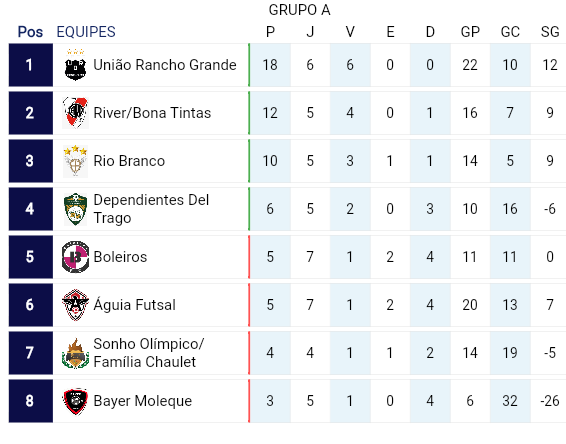566x444 pixels.
Task: Open the Águia Futsal team link
Action: [135, 304]
